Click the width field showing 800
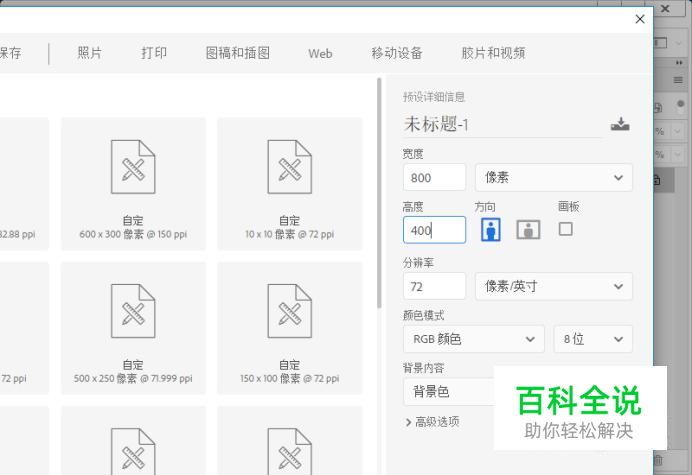 pyautogui.click(x=434, y=177)
